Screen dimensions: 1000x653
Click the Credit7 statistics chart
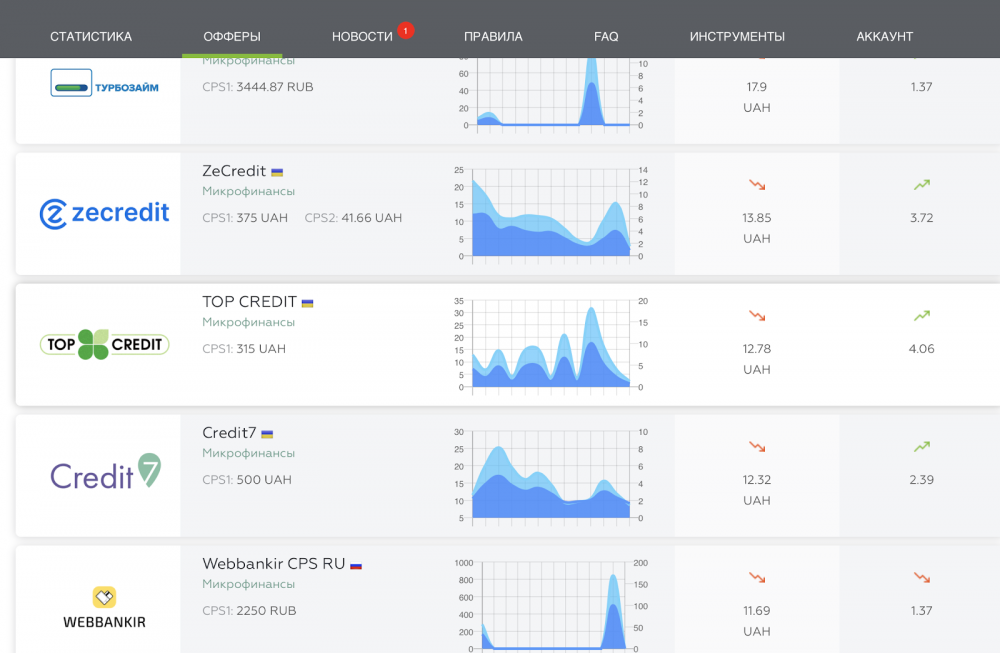pyautogui.click(x=551, y=476)
